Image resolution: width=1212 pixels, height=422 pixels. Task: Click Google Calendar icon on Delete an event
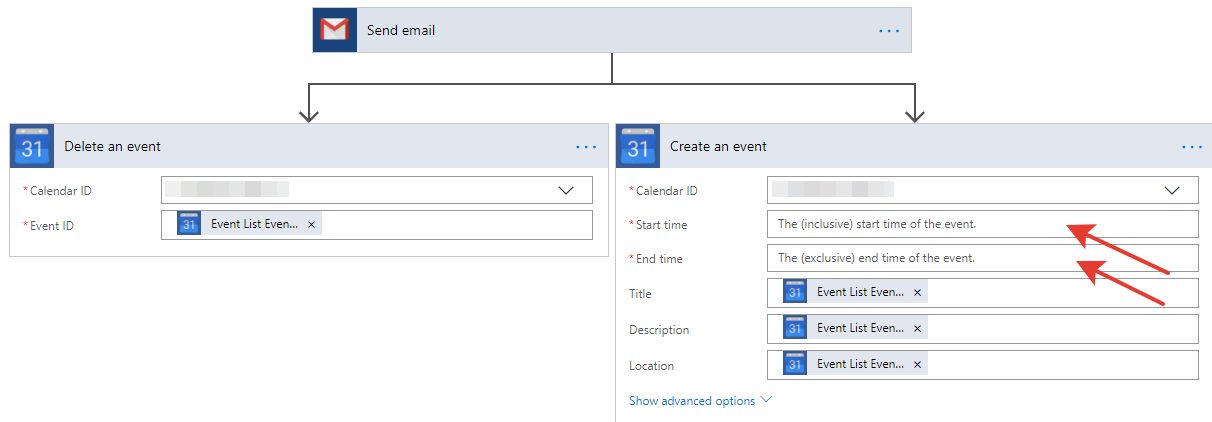tap(32, 147)
